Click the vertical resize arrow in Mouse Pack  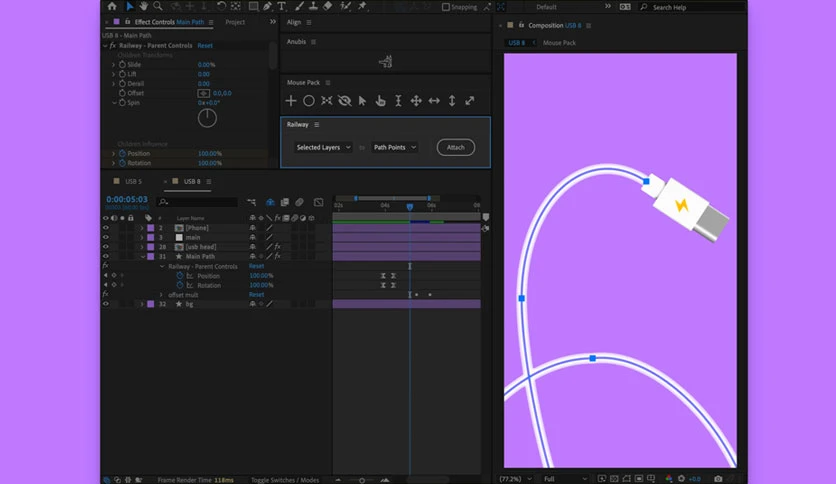(452, 101)
